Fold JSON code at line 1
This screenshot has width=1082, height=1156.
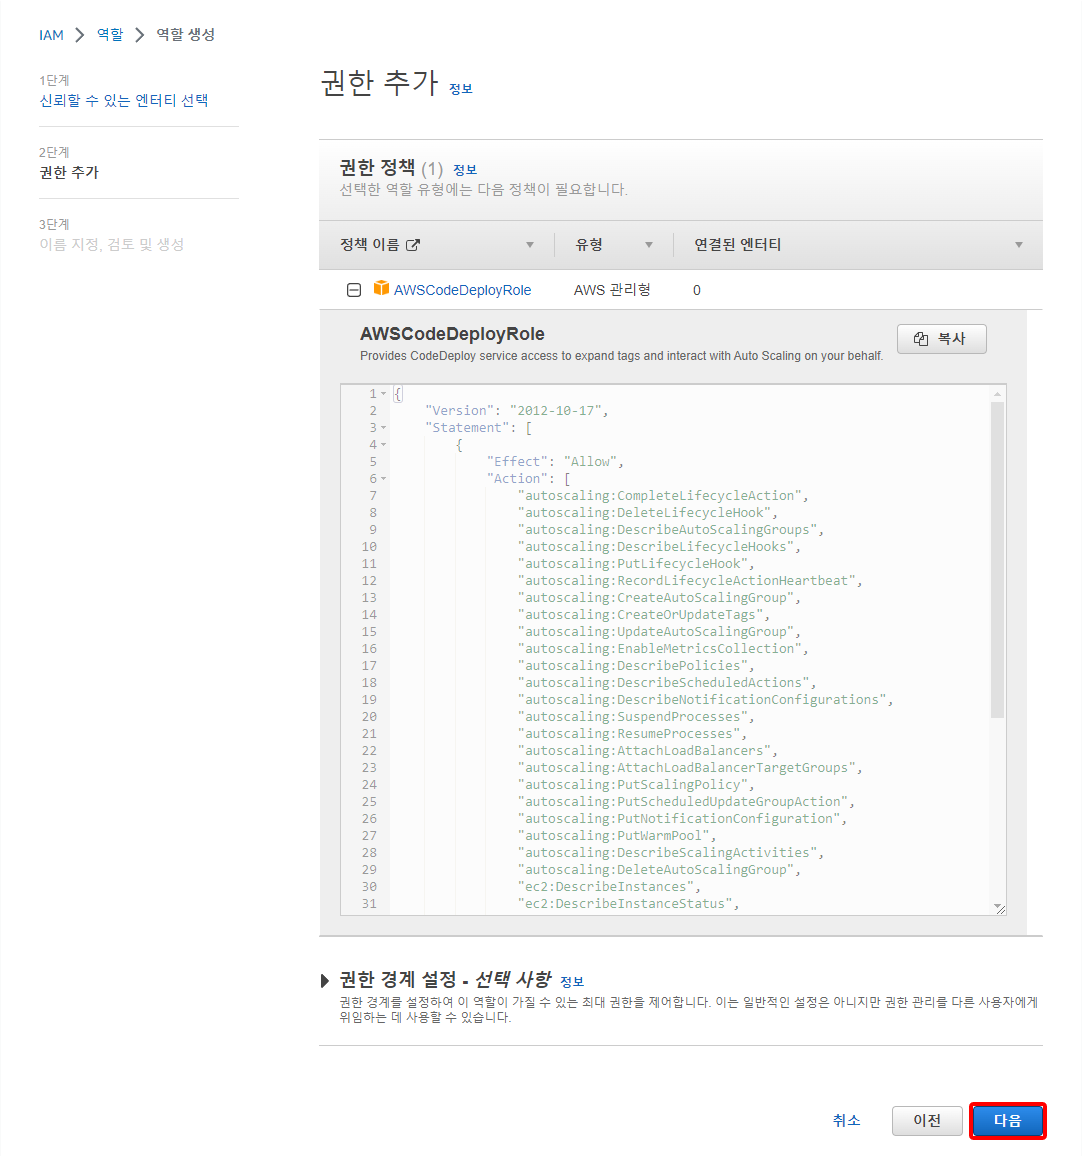pyautogui.click(x=383, y=394)
